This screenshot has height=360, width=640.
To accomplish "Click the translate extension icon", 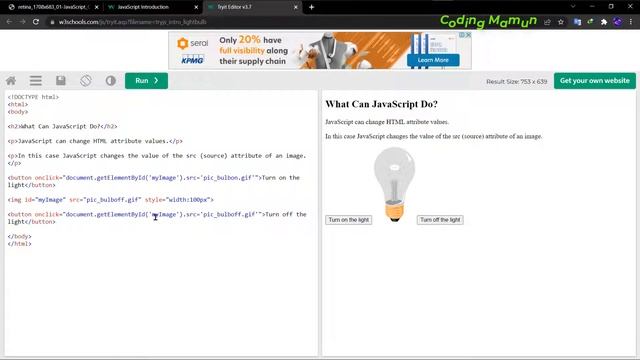I will [x=577, y=22].
